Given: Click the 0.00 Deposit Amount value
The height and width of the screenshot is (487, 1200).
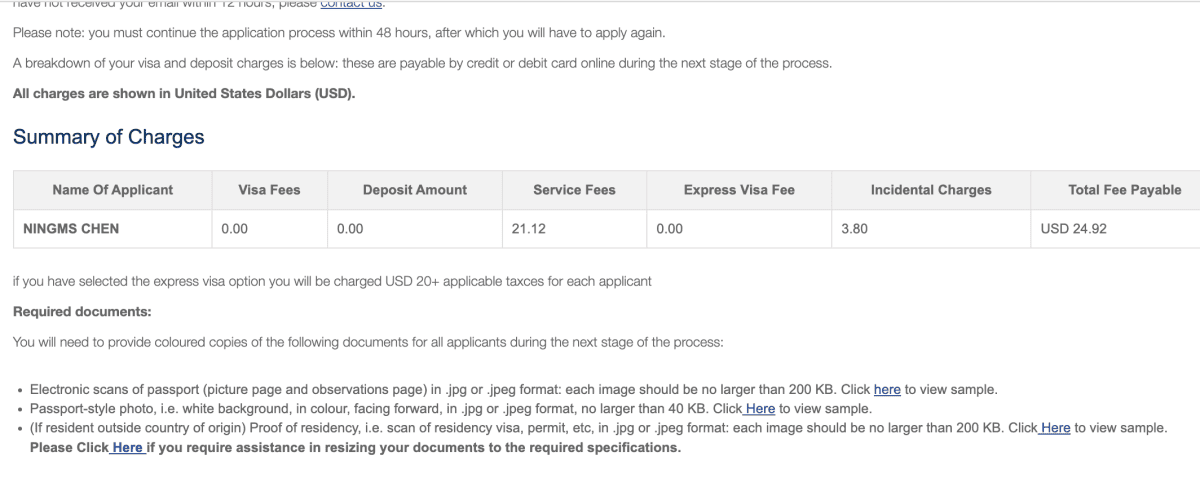Looking at the screenshot, I should pyautogui.click(x=350, y=229).
